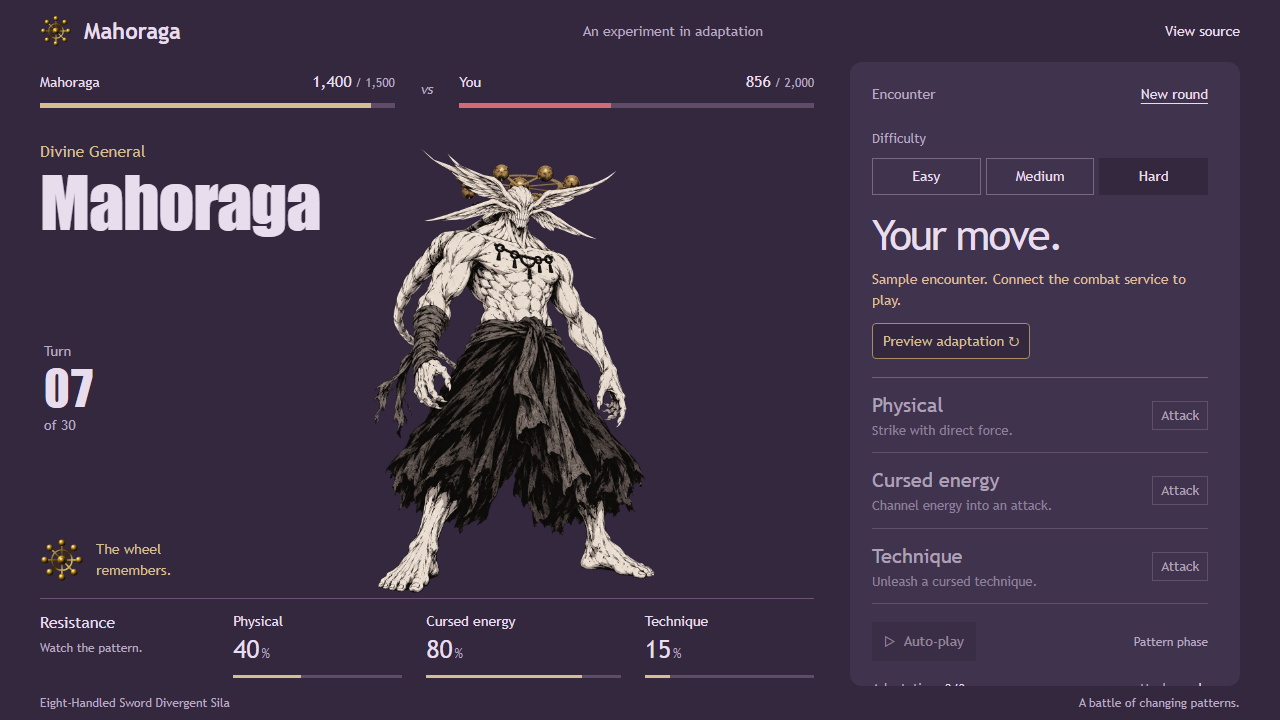This screenshot has width=1280, height=720.
Task: Select Hard difficulty
Action: 1153,176
